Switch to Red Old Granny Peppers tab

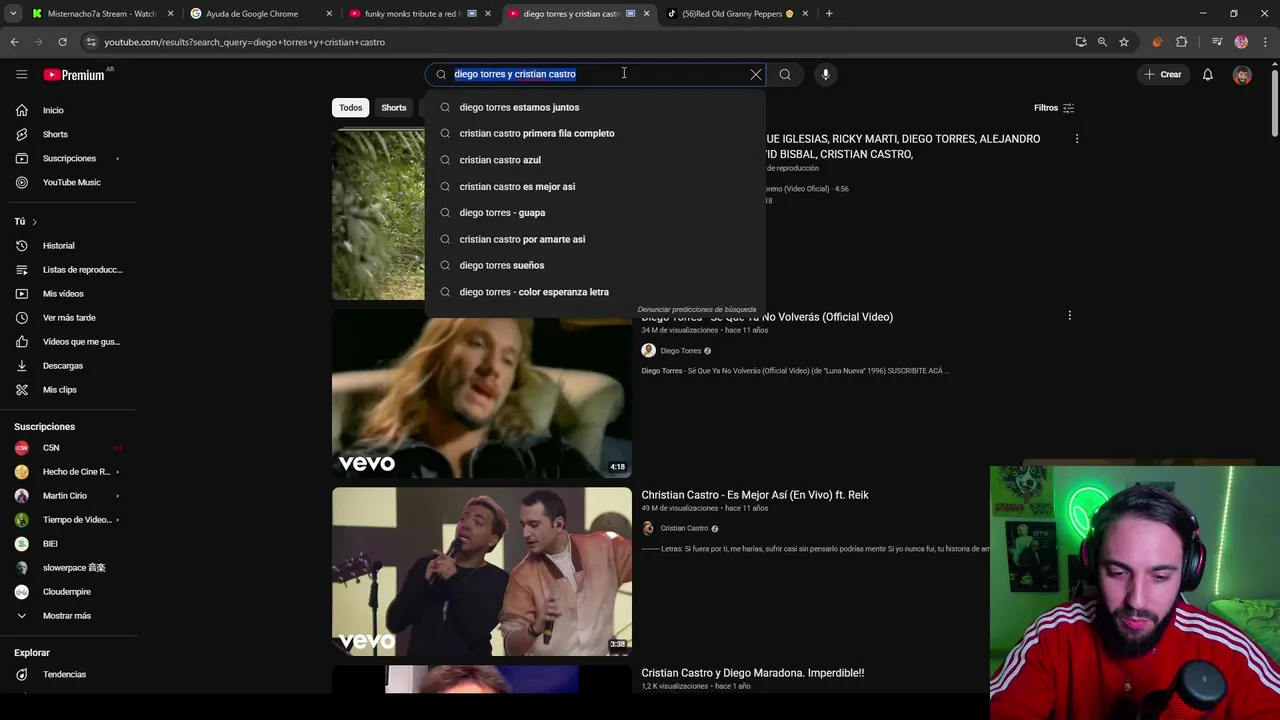pyautogui.click(x=739, y=14)
